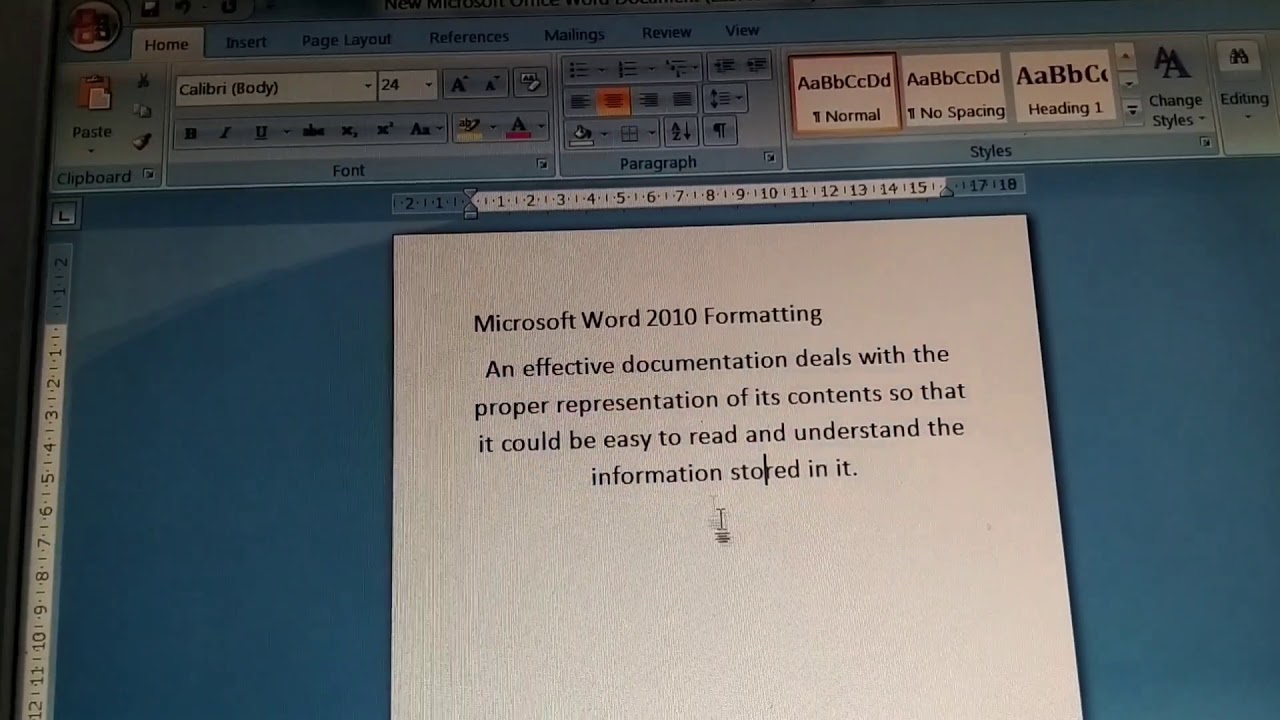1280x720 pixels.
Task: Decrease paragraph indent
Action: pos(724,66)
